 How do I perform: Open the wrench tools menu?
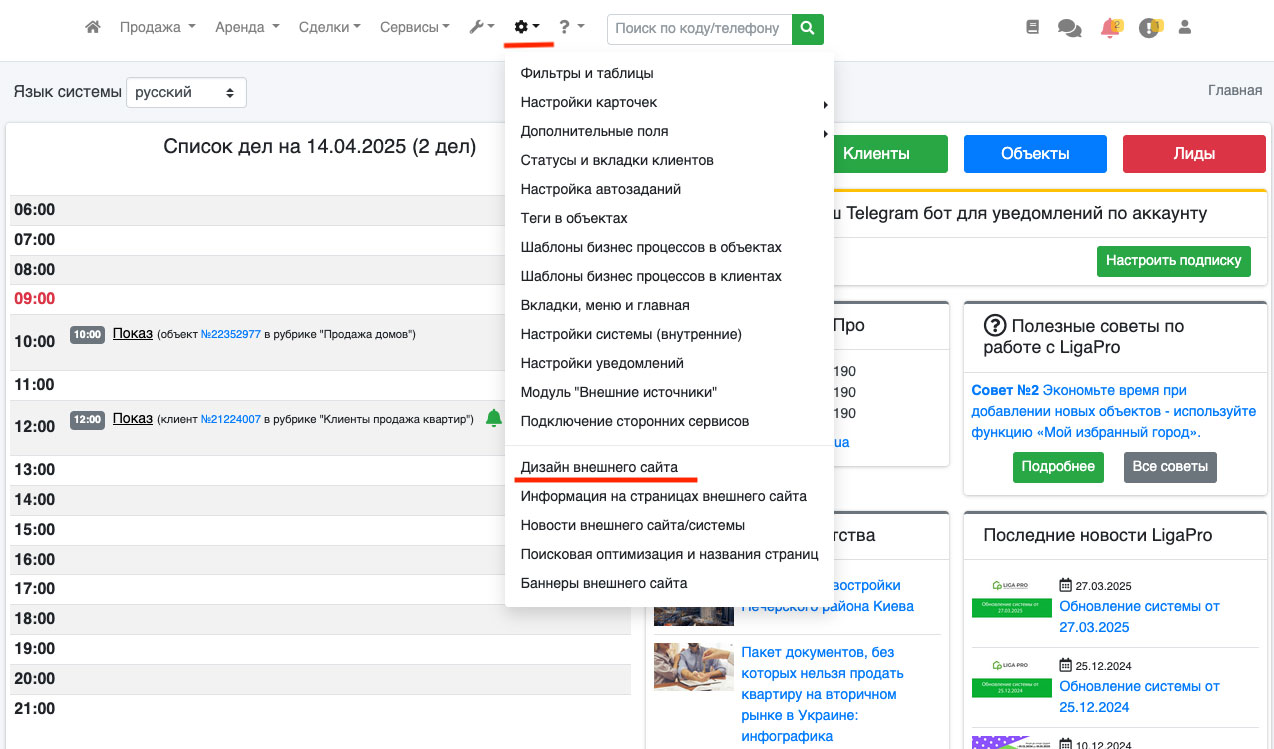click(x=481, y=28)
